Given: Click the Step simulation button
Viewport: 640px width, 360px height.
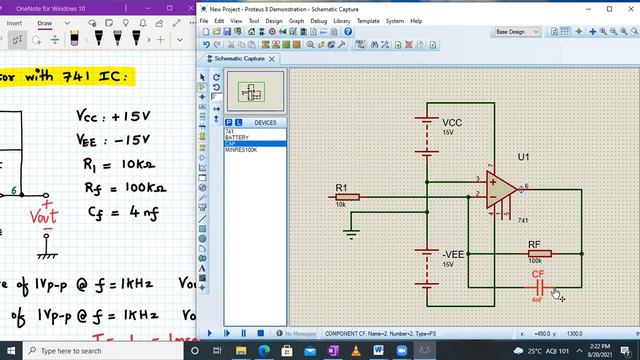Looking at the screenshot, I should [x=227, y=333].
